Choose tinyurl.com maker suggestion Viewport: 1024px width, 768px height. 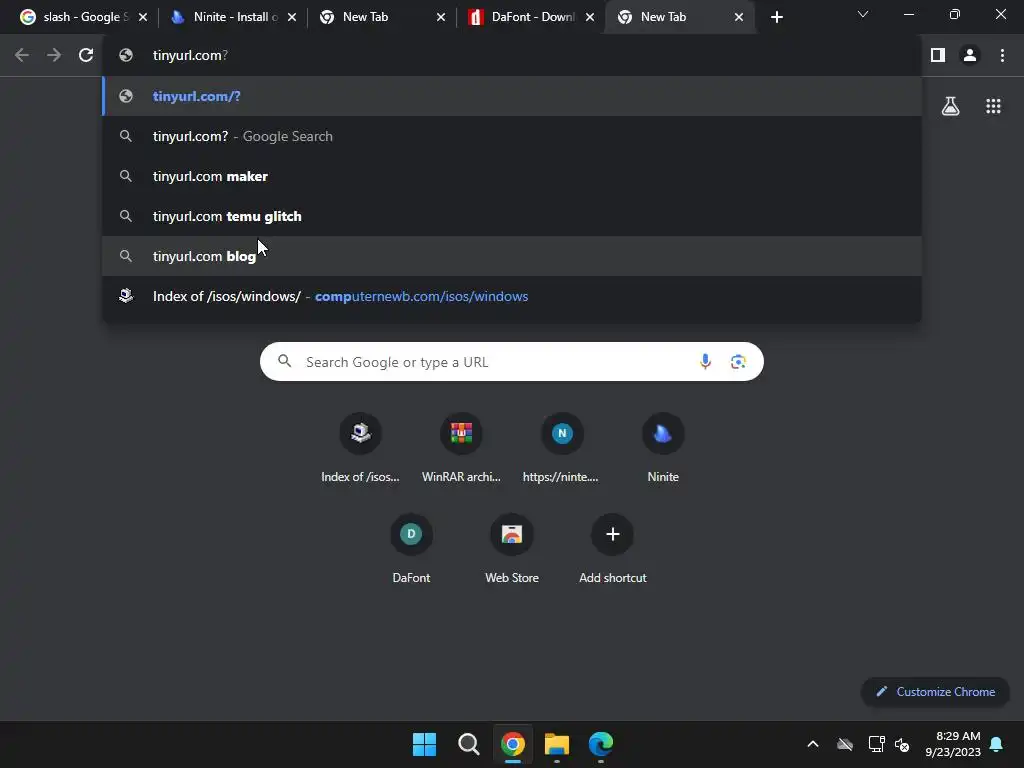tap(512, 176)
